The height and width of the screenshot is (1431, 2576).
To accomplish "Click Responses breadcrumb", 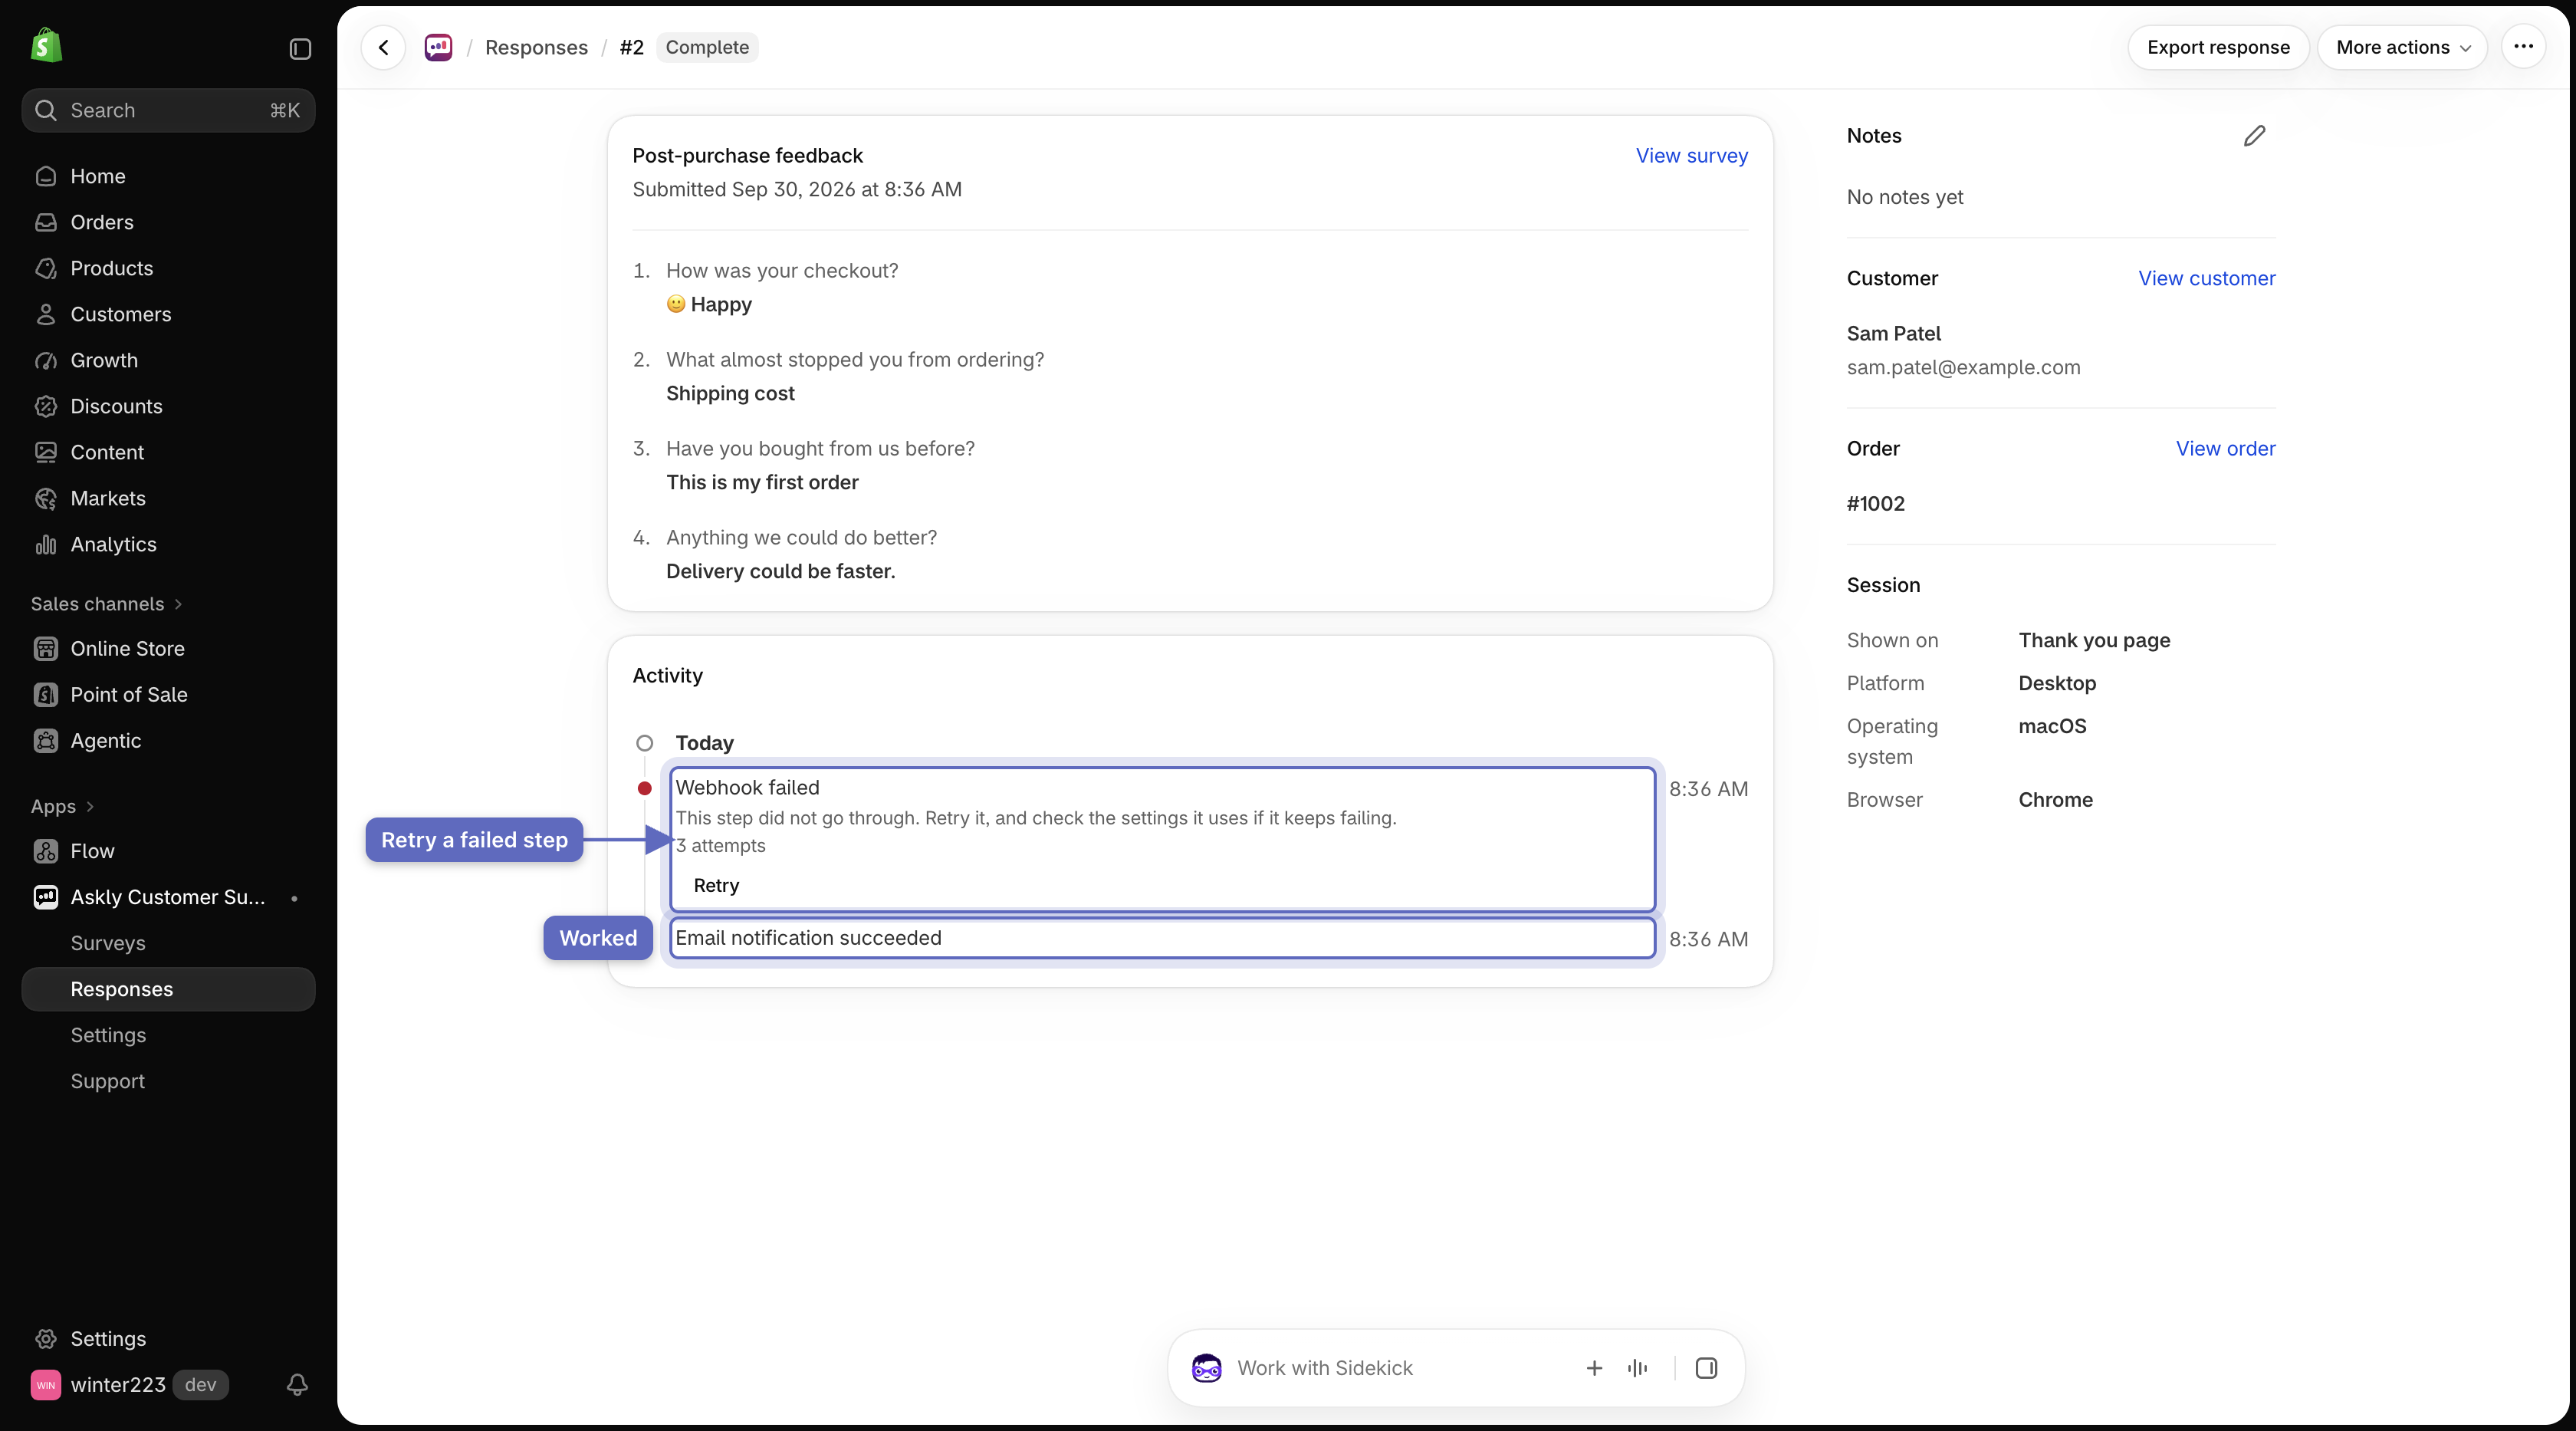I will point(536,47).
